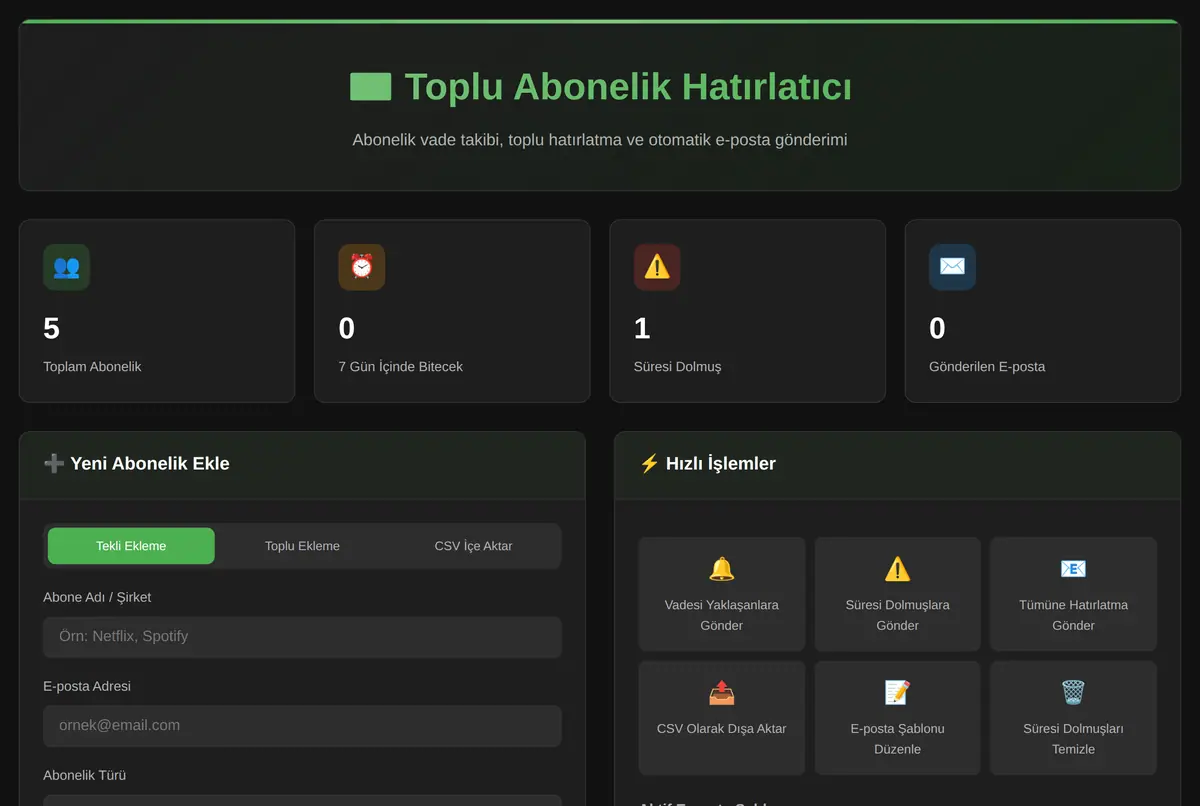Click Süresi Dolmuşları Temizle button
This screenshot has width=1200, height=806.
click(x=1073, y=718)
